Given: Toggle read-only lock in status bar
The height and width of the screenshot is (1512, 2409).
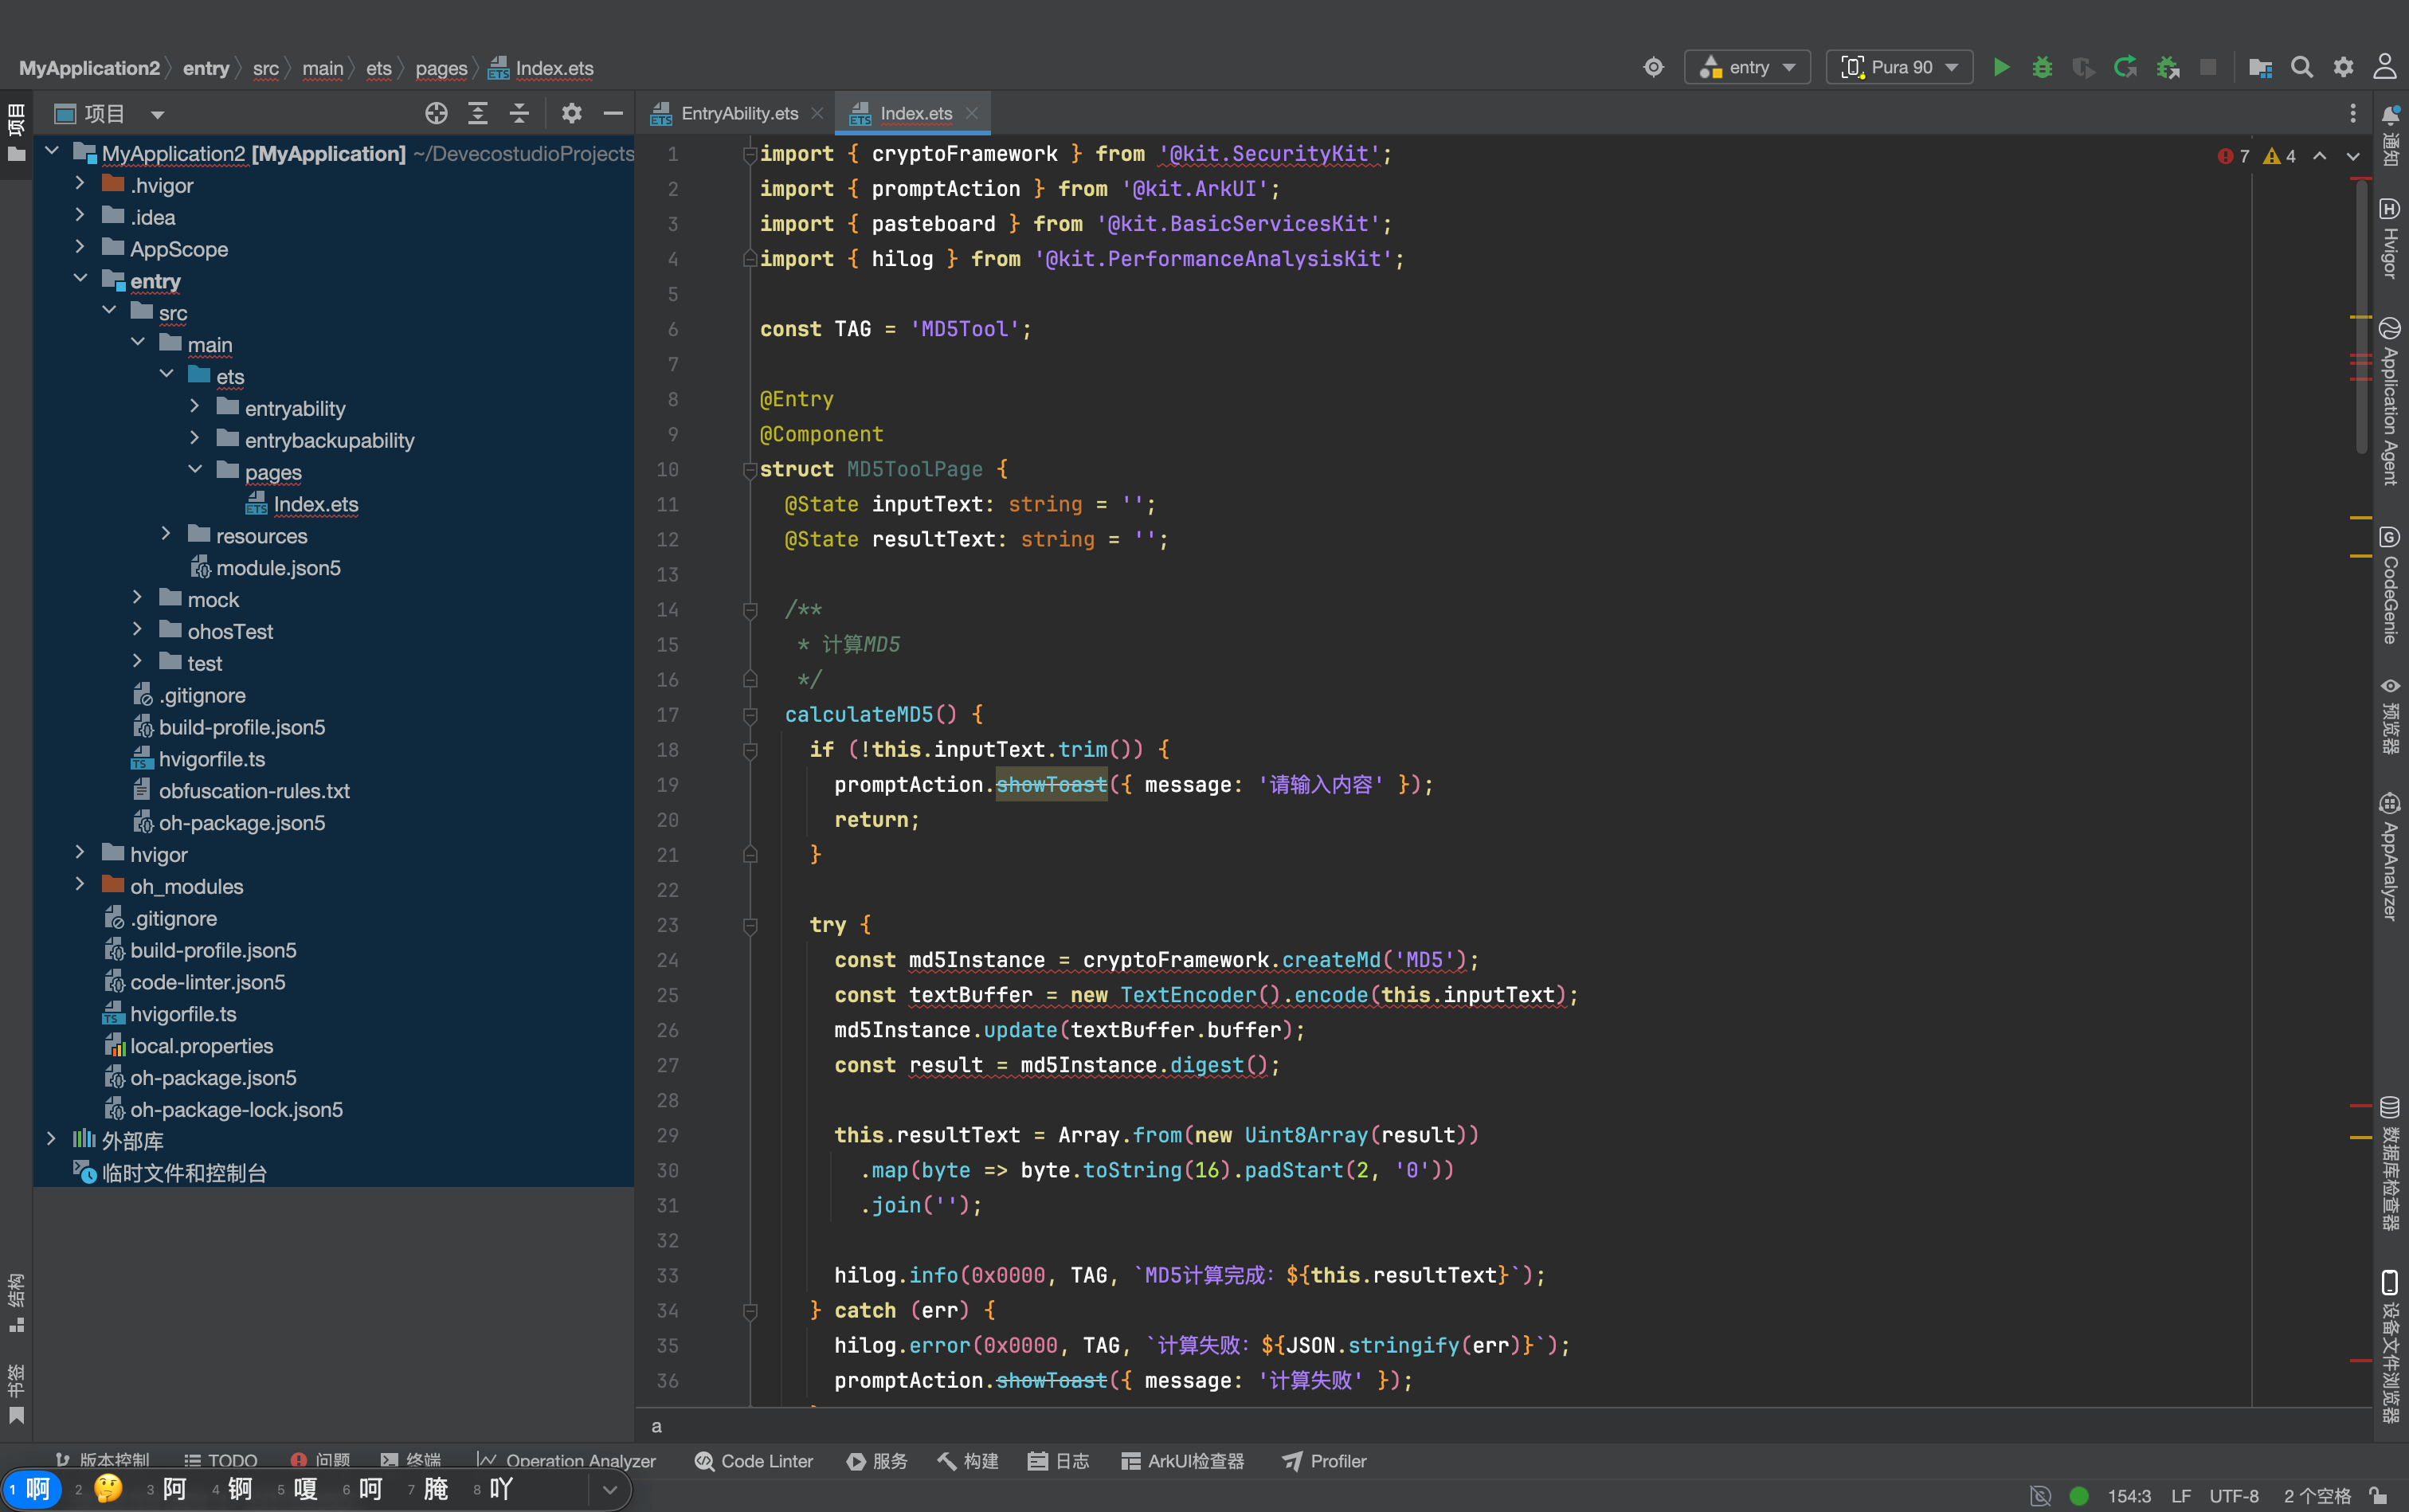Looking at the screenshot, I should pyautogui.click(x=2379, y=1495).
